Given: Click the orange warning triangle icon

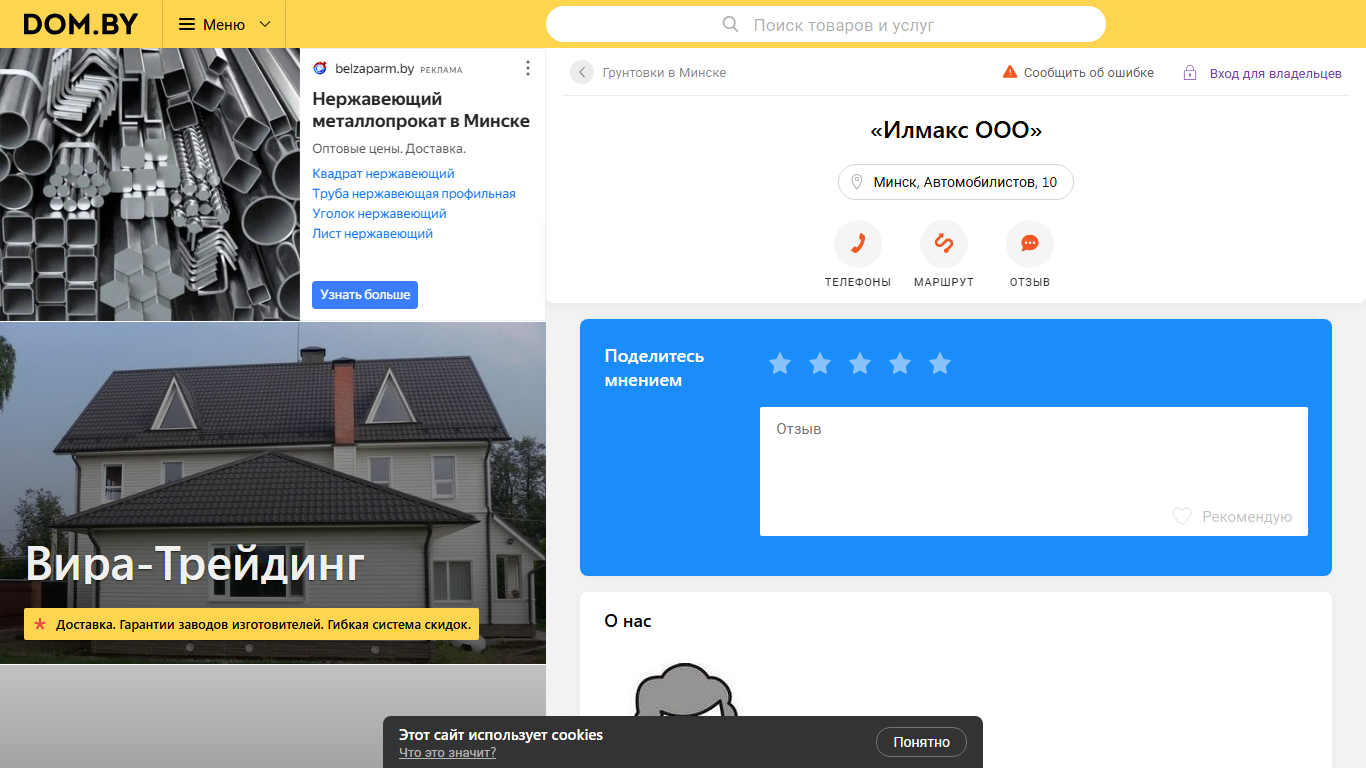Looking at the screenshot, I should [x=1010, y=72].
